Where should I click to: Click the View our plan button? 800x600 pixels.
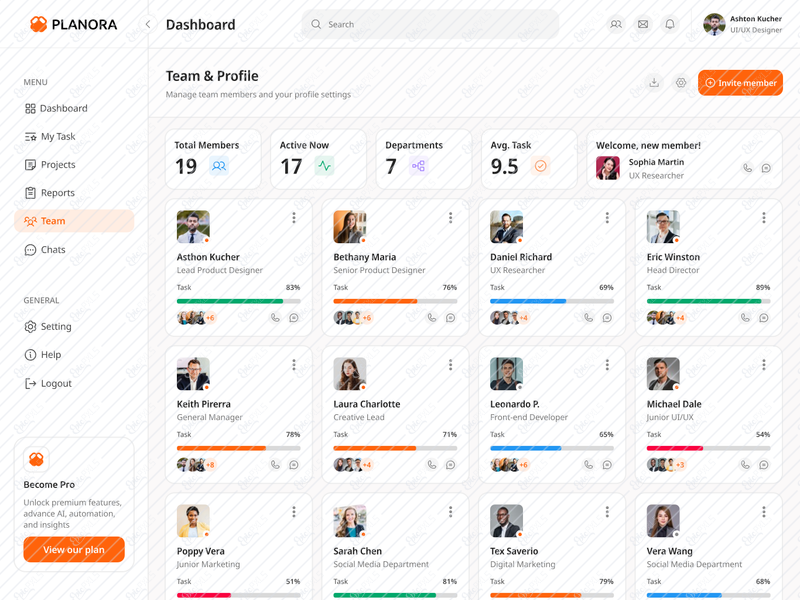click(74, 549)
